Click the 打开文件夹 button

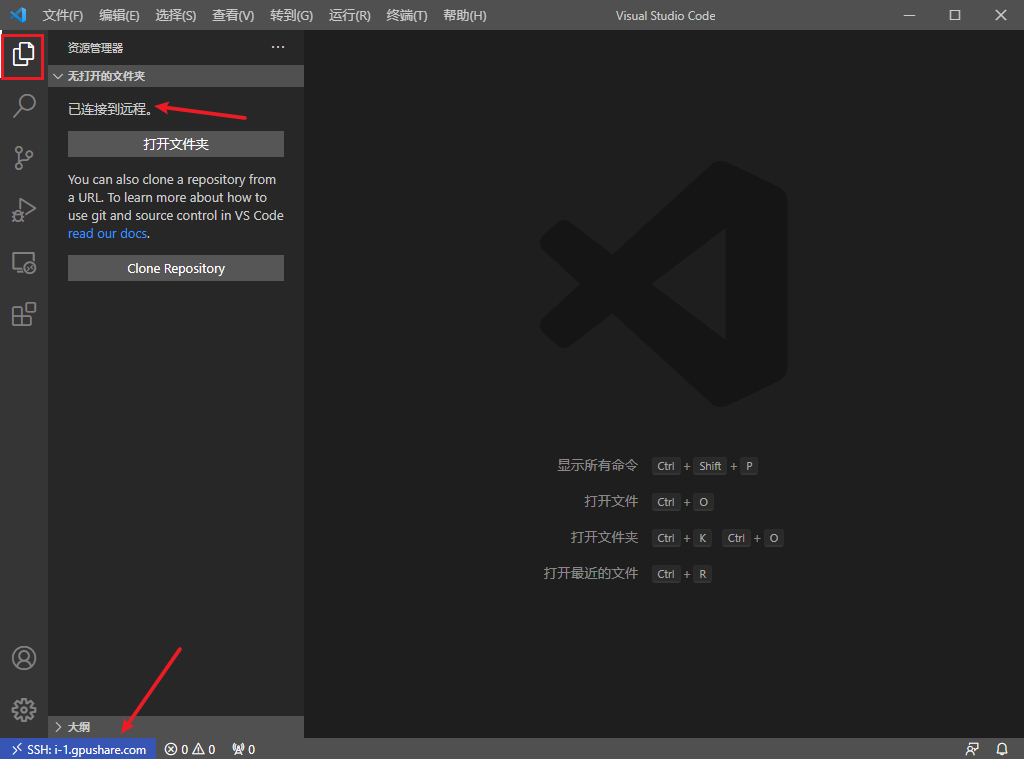click(176, 144)
